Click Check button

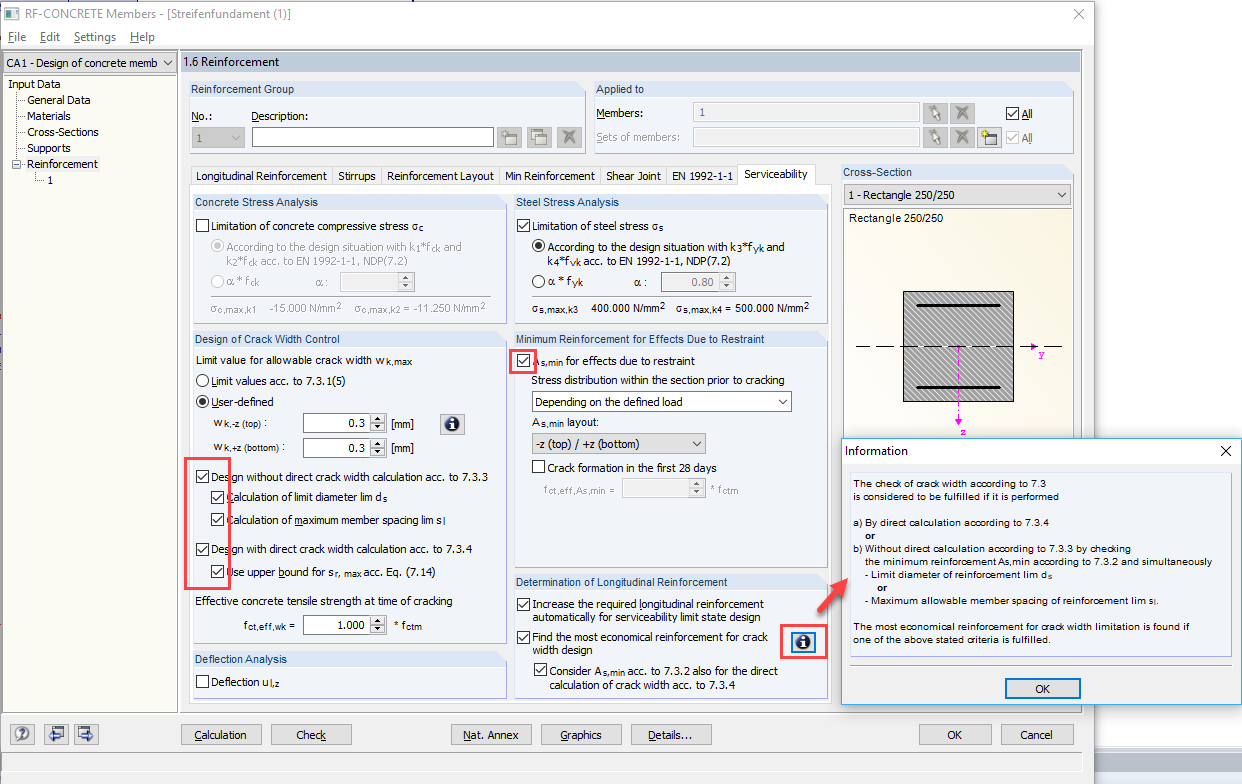point(311,735)
